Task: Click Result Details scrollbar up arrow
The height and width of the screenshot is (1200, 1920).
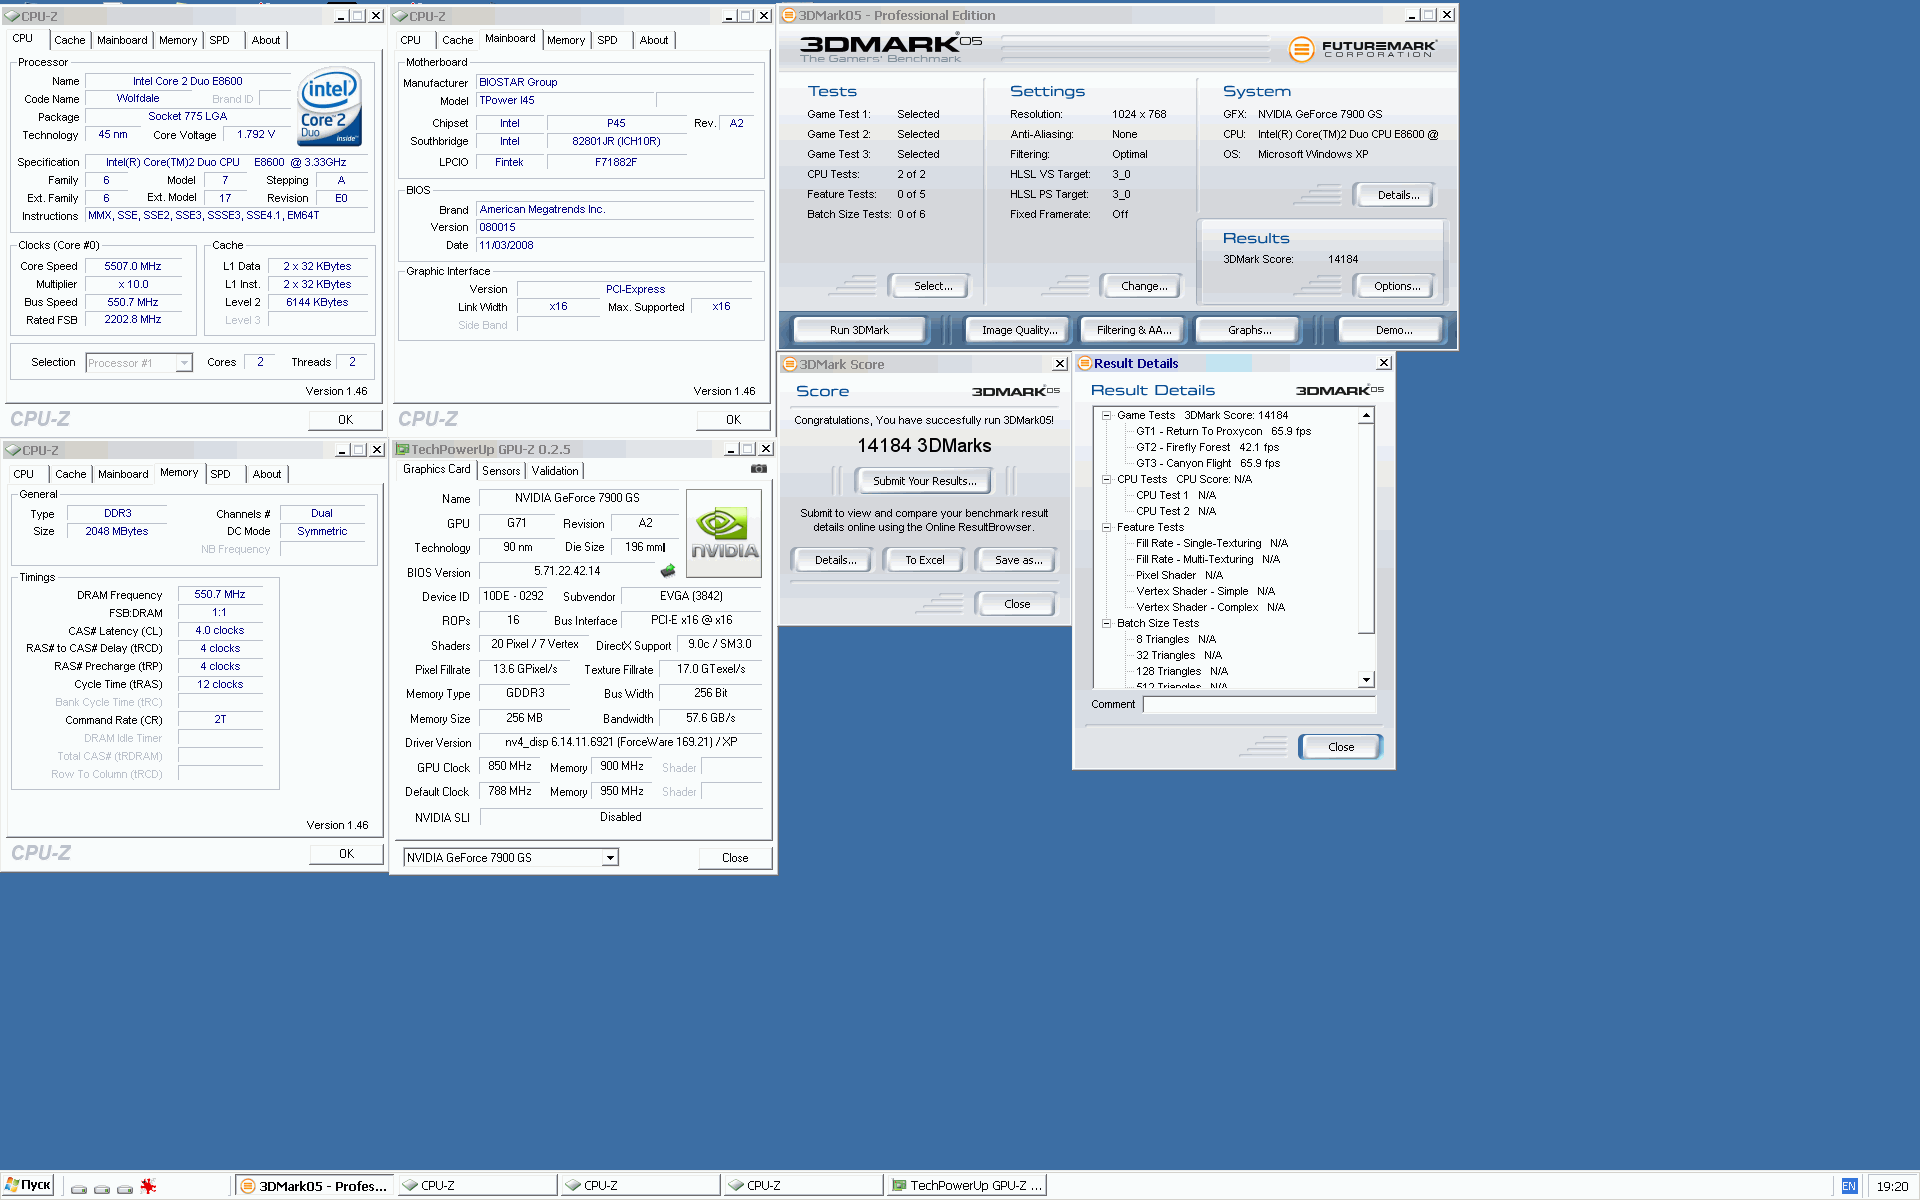Action: pyautogui.click(x=1366, y=415)
